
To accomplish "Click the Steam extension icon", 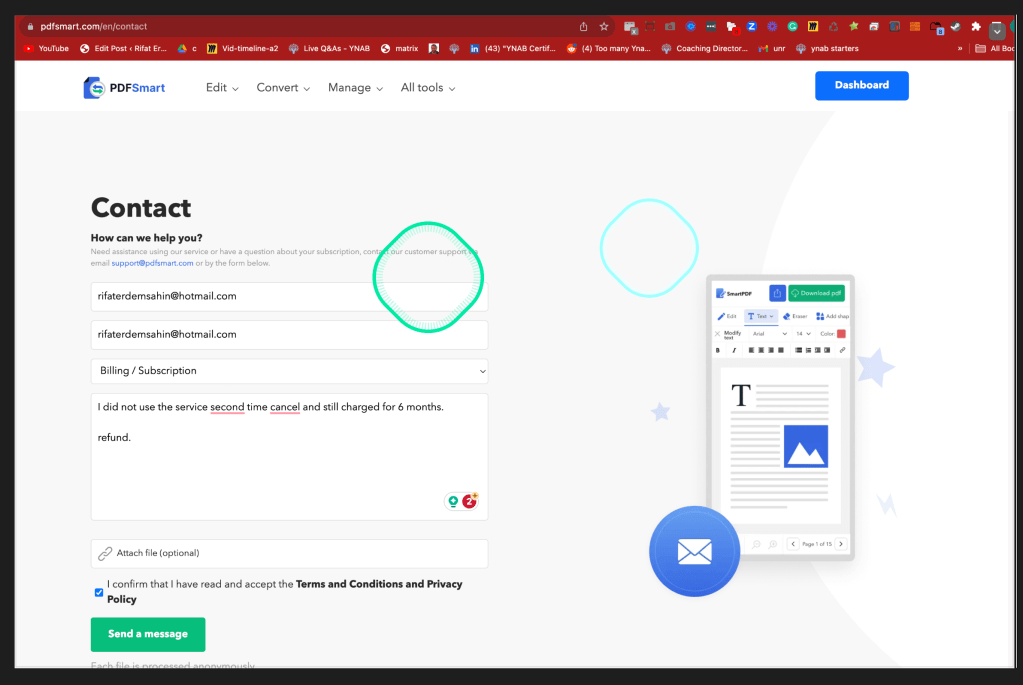I will click(956, 27).
